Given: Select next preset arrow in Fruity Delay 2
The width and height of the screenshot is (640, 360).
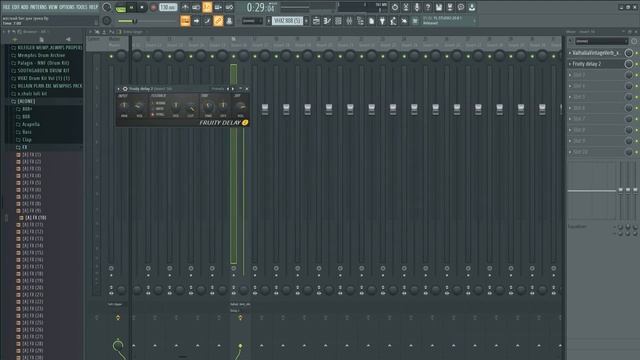Looking at the screenshot, I should 233,89.
